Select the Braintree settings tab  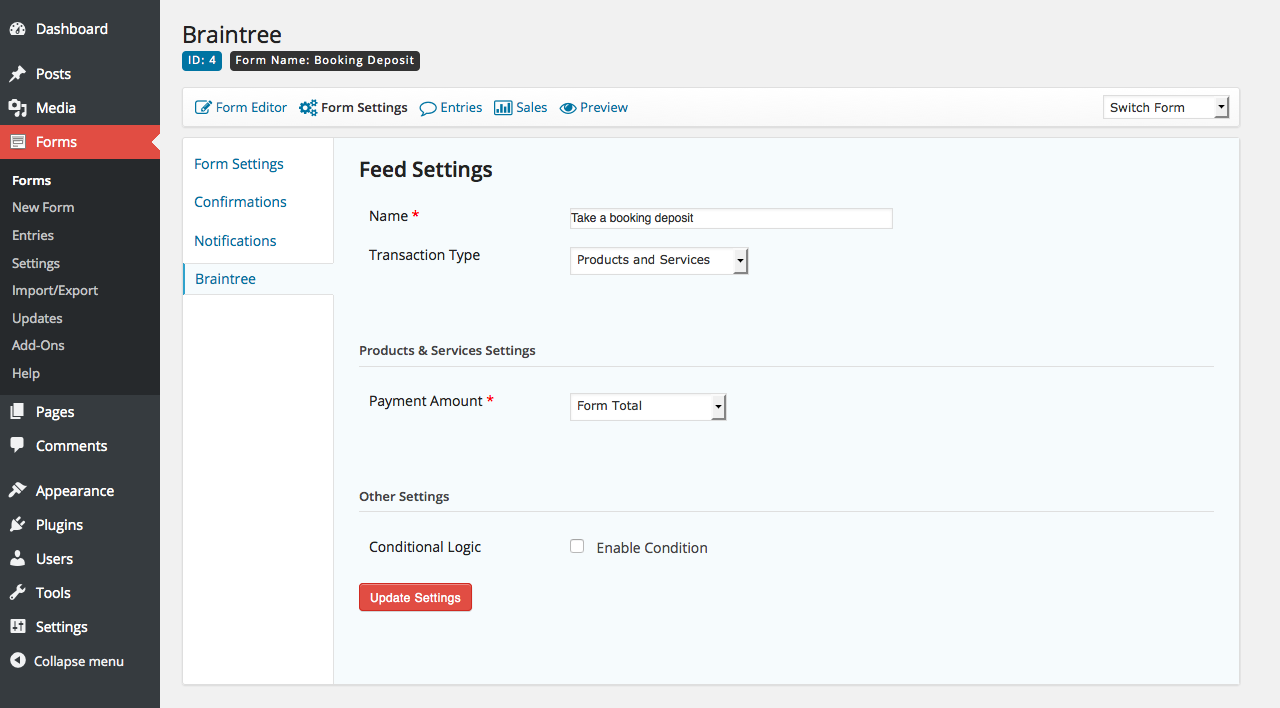(x=258, y=279)
